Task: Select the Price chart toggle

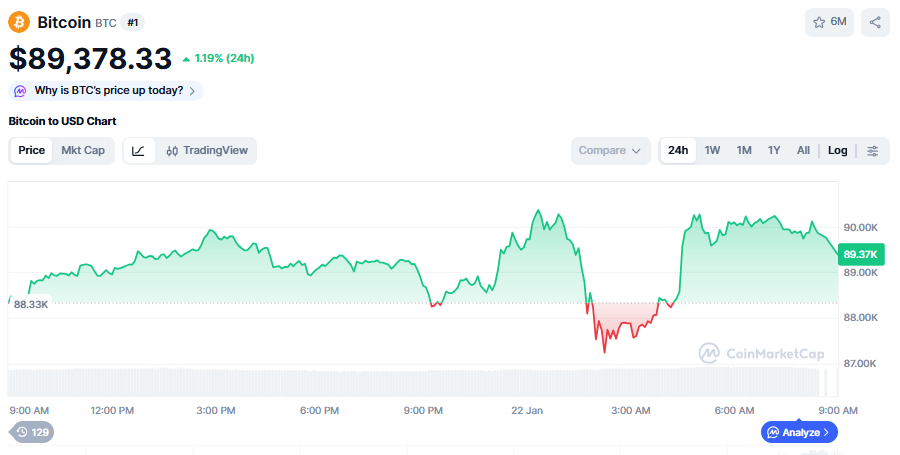Action: click(x=31, y=151)
